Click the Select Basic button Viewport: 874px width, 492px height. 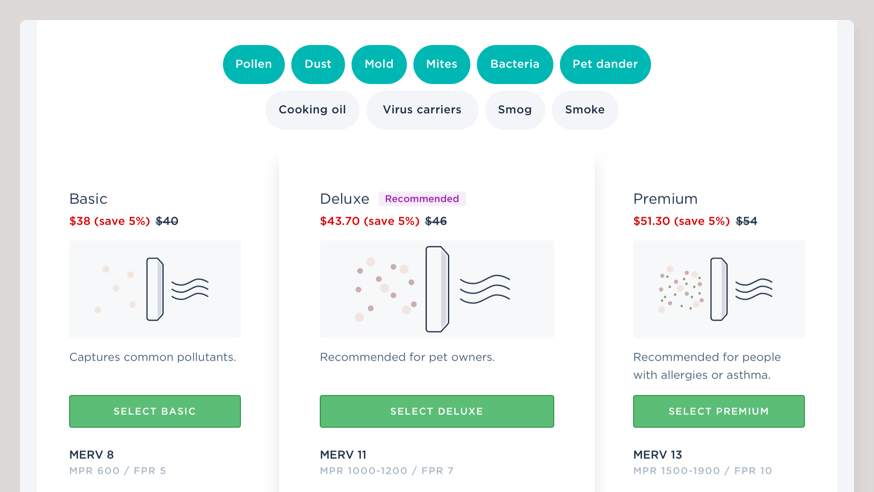coord(155,411)
